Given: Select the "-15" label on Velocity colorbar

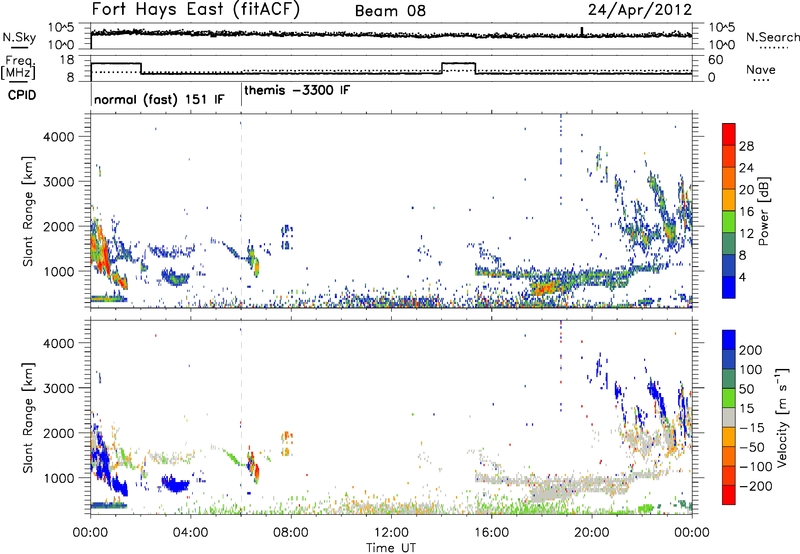Looking at the screenshot, I should 752,427.
